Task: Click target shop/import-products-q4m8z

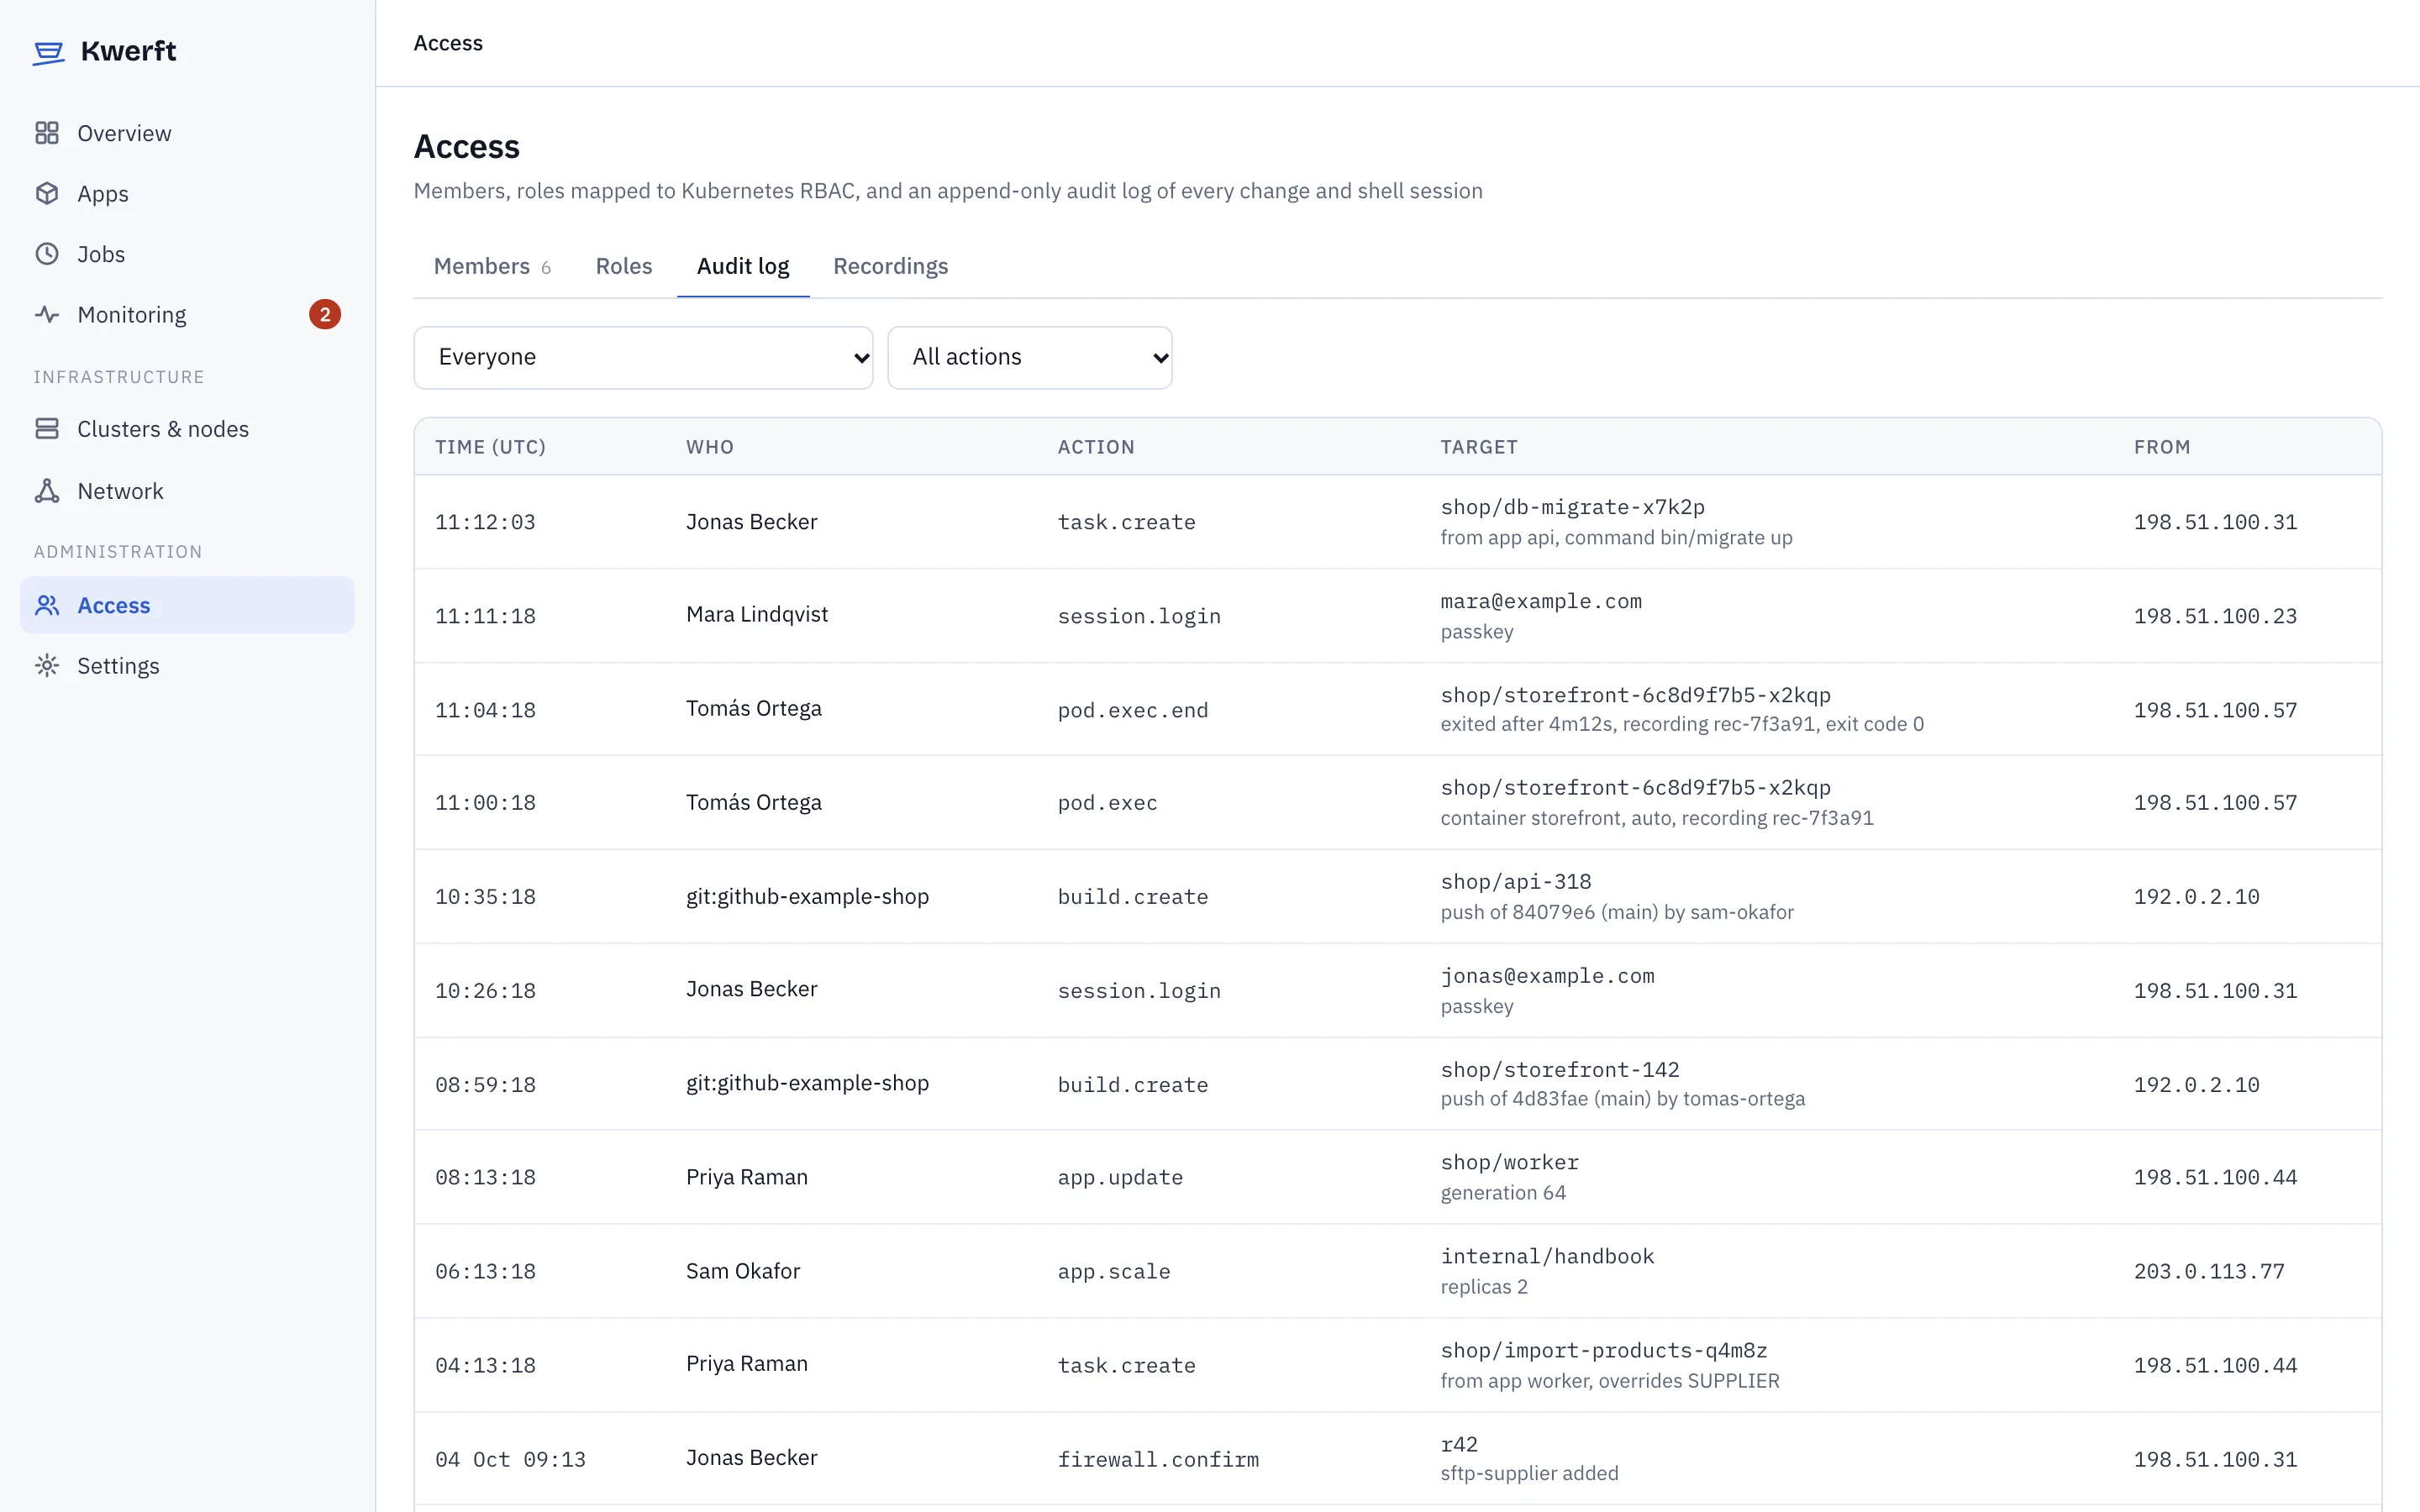Action: (1604, 1350)
